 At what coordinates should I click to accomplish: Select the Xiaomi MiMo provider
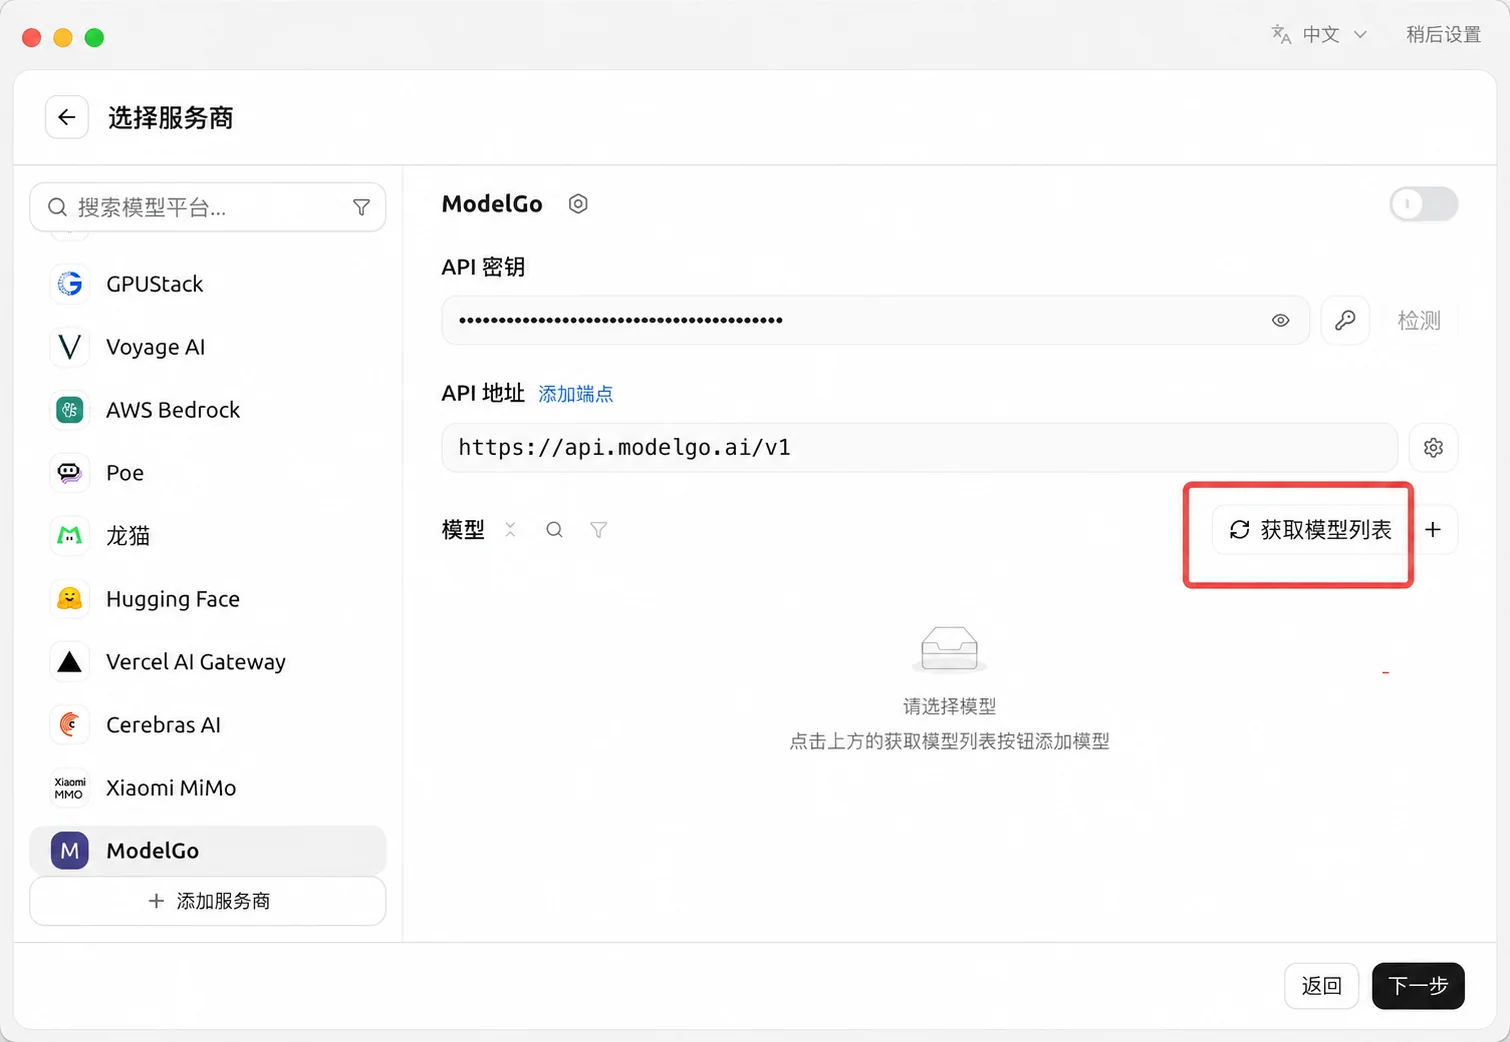tap(208, 788)
